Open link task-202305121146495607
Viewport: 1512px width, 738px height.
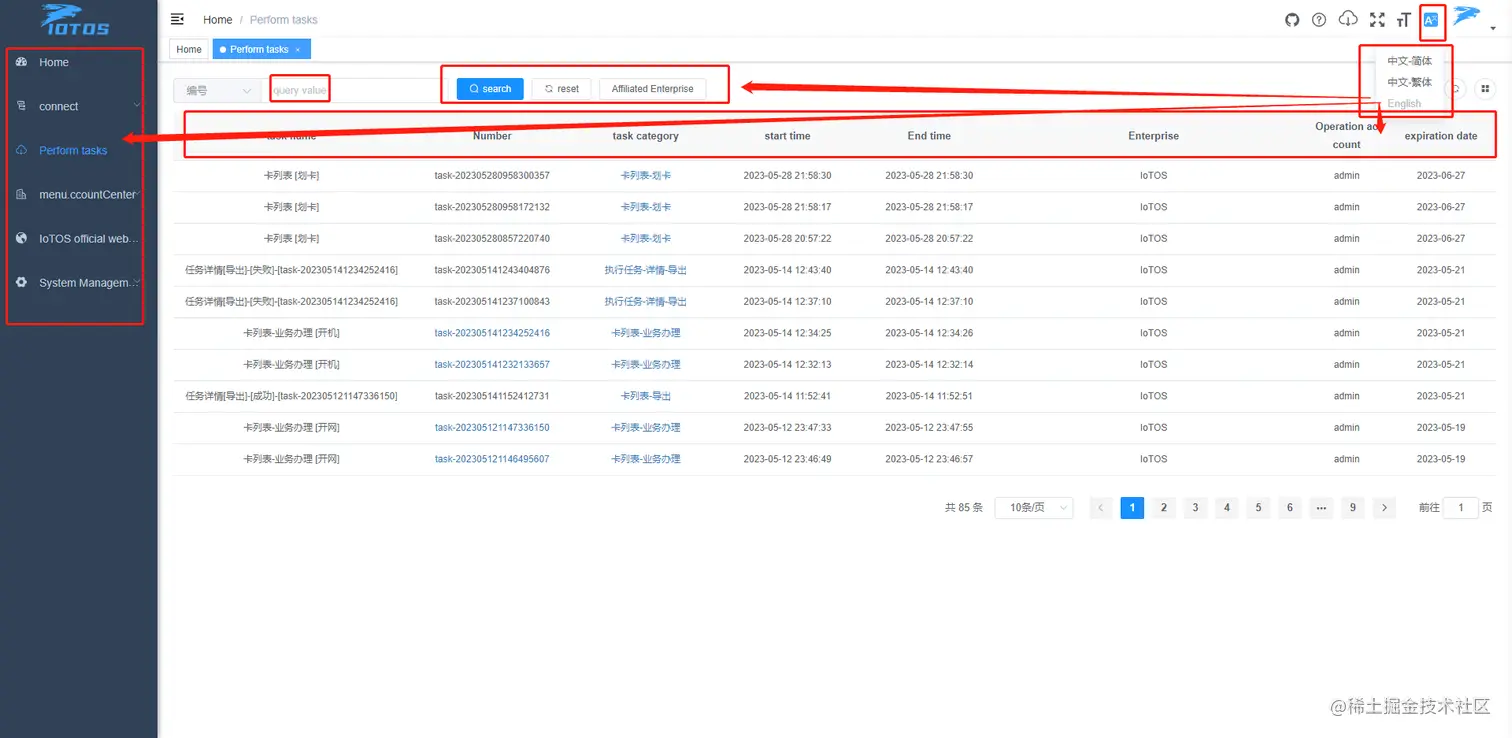(x=492, y=460)
